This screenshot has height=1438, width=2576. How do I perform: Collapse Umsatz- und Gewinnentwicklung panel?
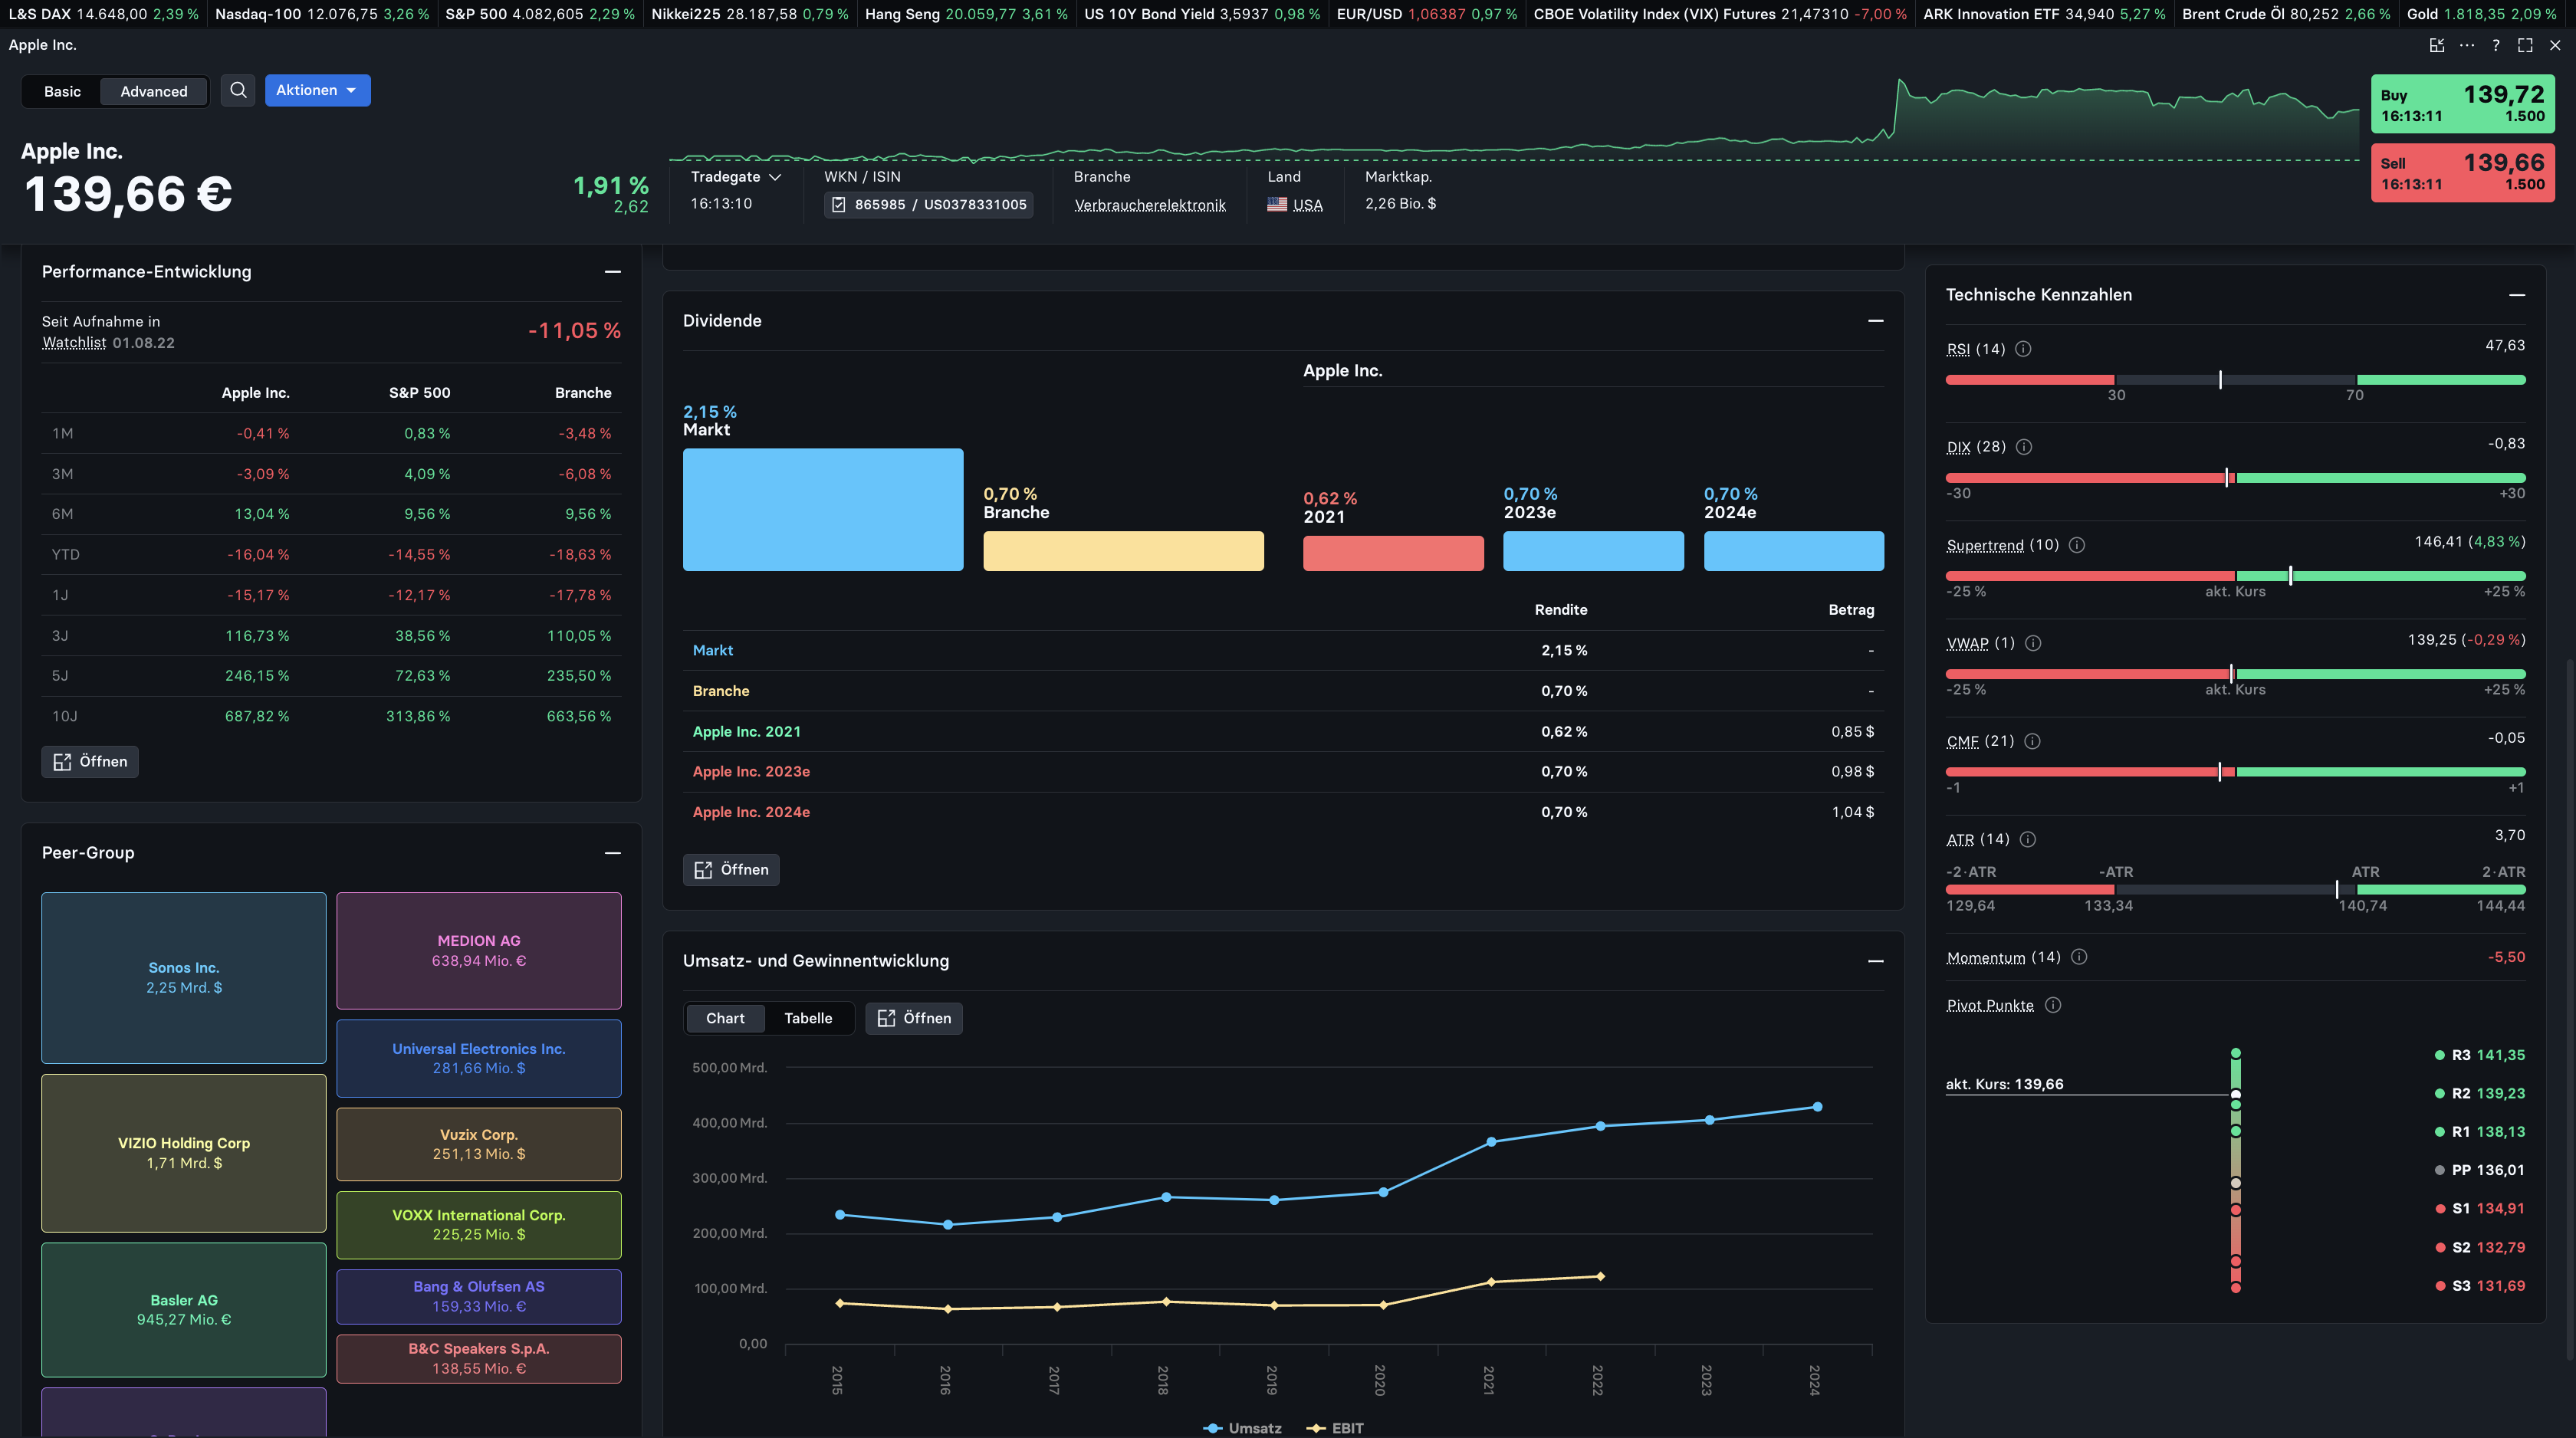1876,960
